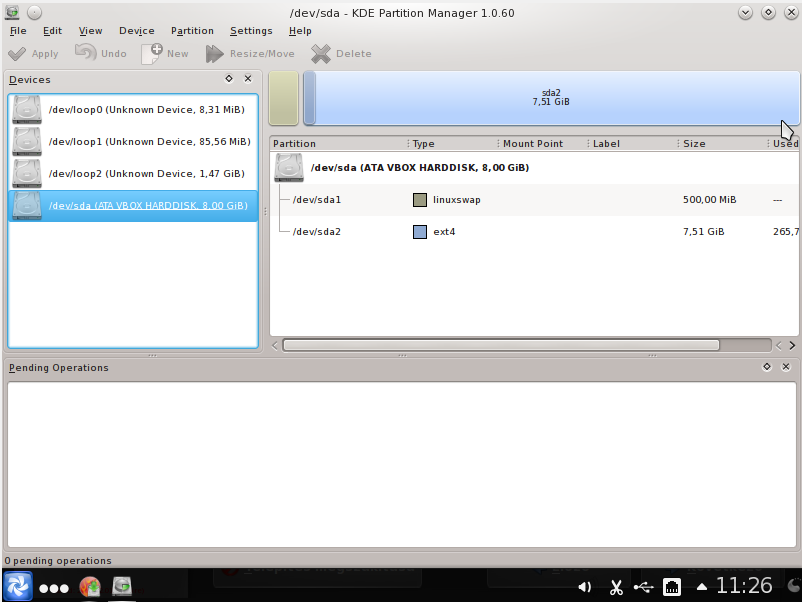Select the sda1 swap block in partition graph
Image resolution: width=802 pixels, height=602 pixels.
[x=283, y=98]
